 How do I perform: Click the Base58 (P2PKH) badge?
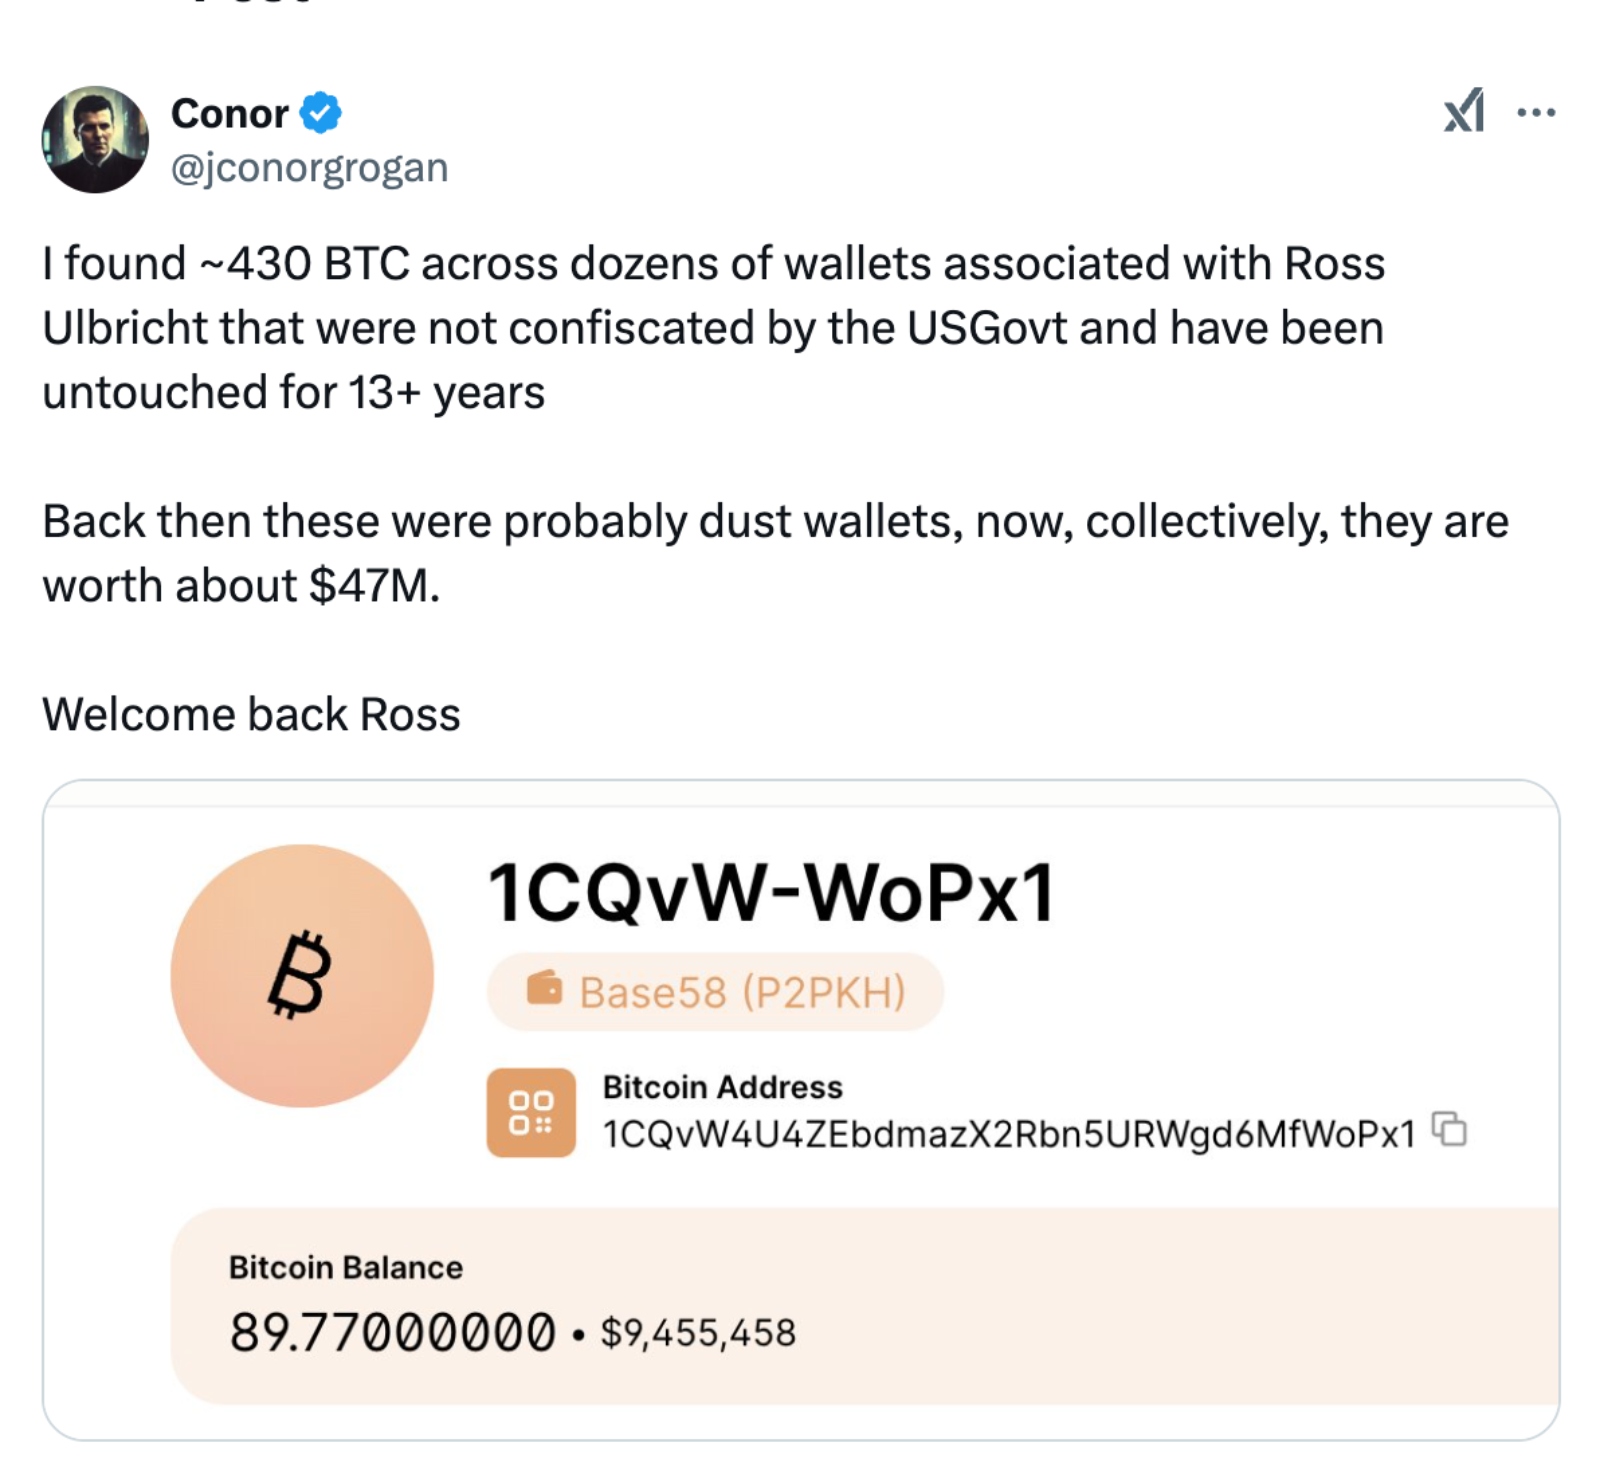(715, 992)
